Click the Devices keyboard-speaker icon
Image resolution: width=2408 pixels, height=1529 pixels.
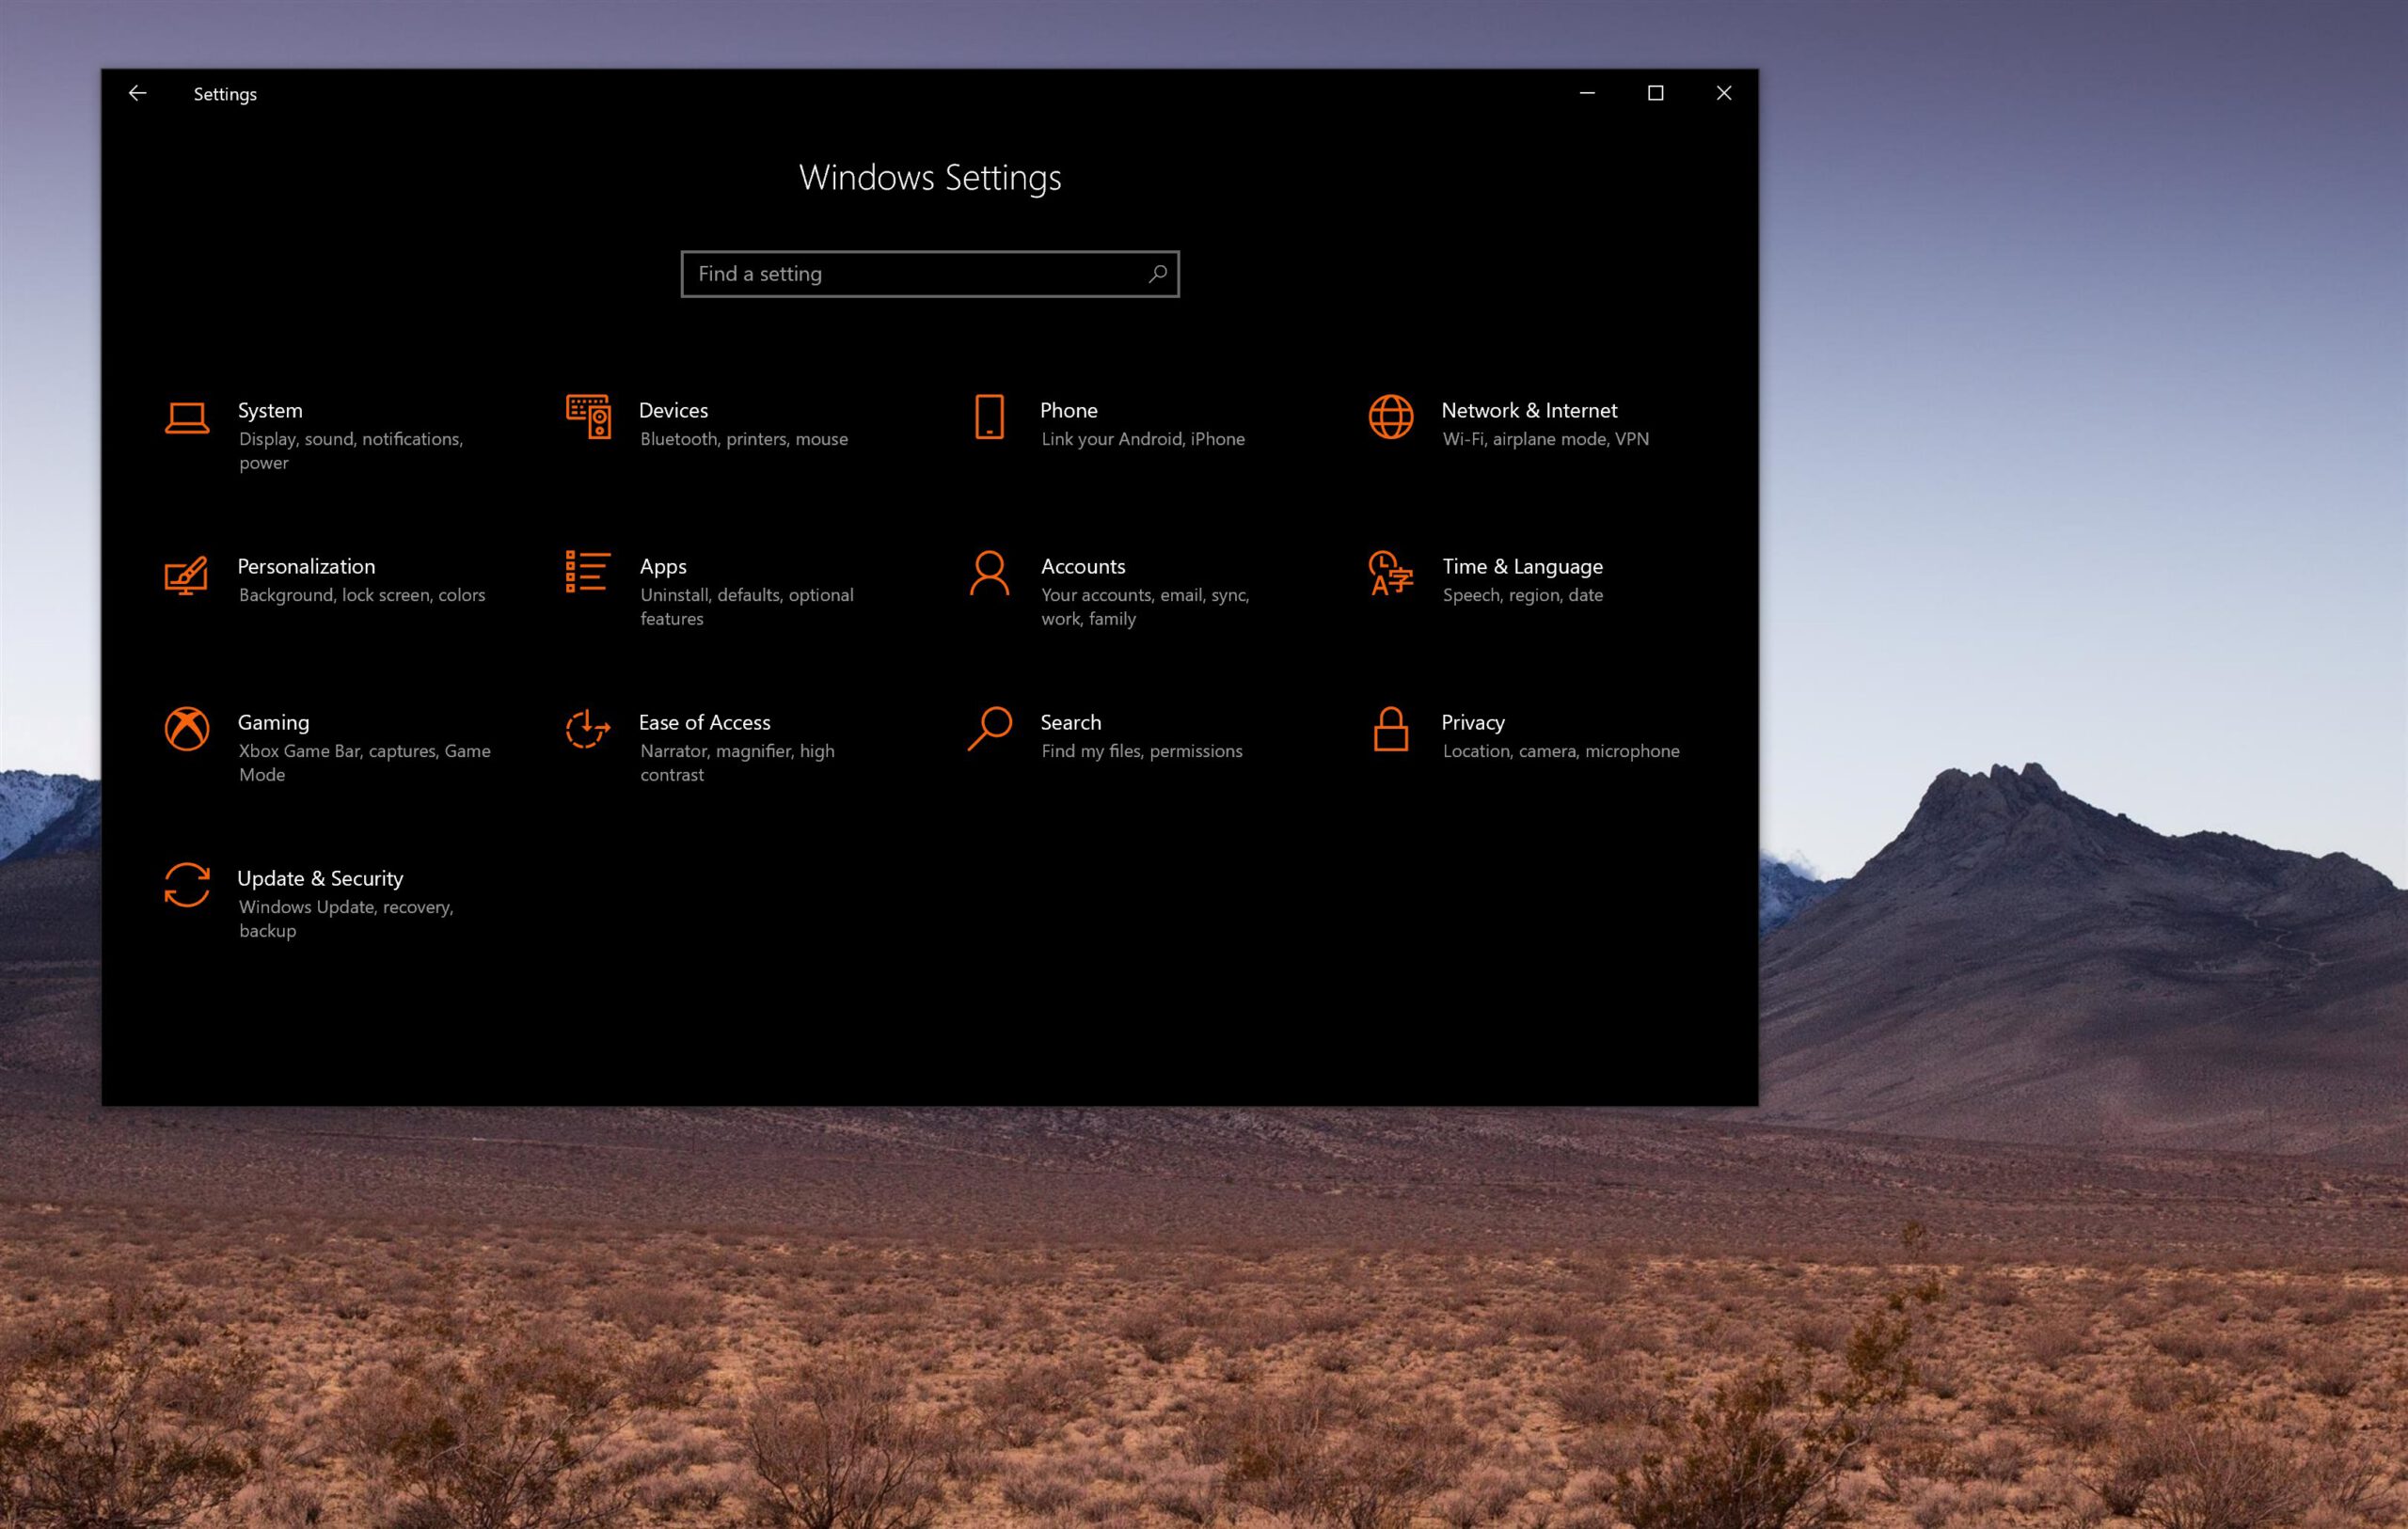tap(588, 416)
